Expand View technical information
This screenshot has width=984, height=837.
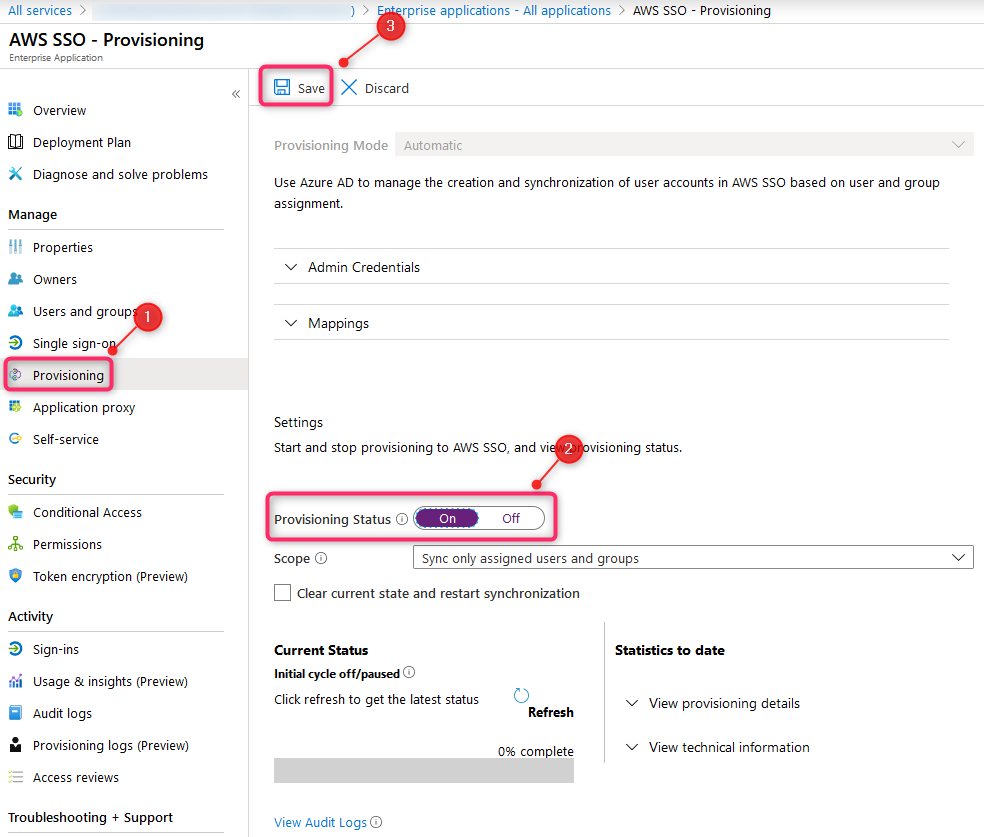pyautogui.click(x=718, y=747)
